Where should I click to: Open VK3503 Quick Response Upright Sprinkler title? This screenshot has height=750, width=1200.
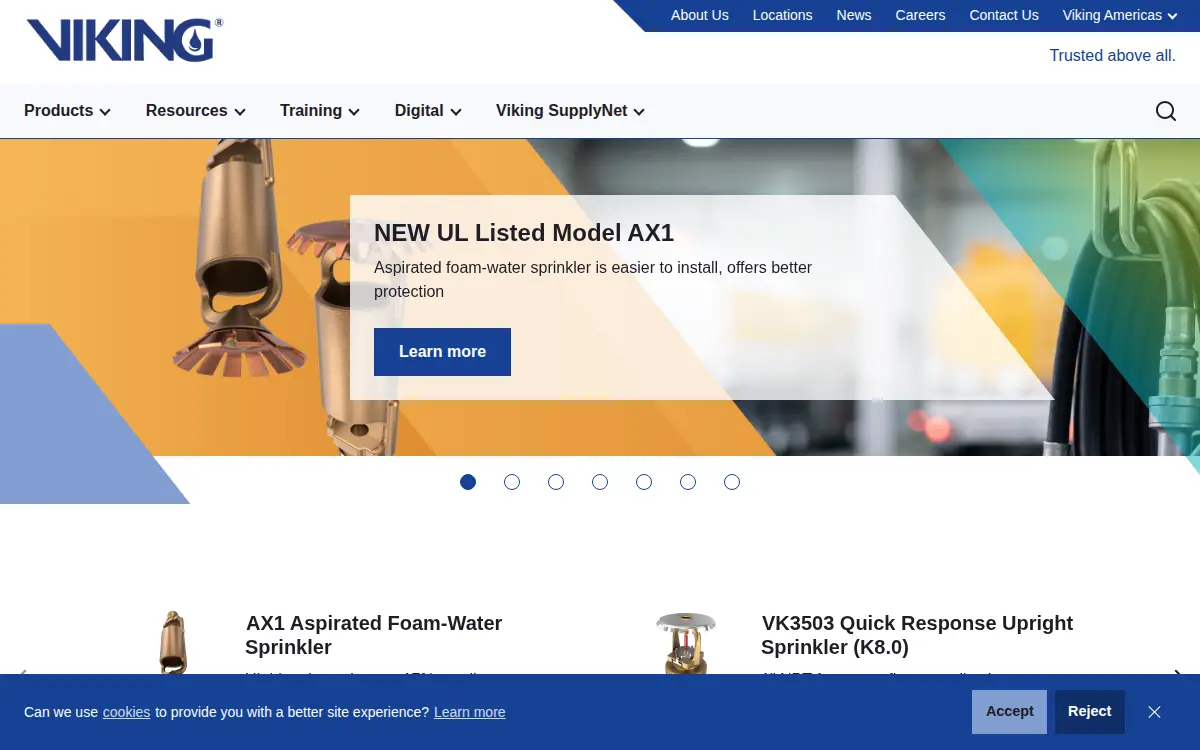pos(917,635)
